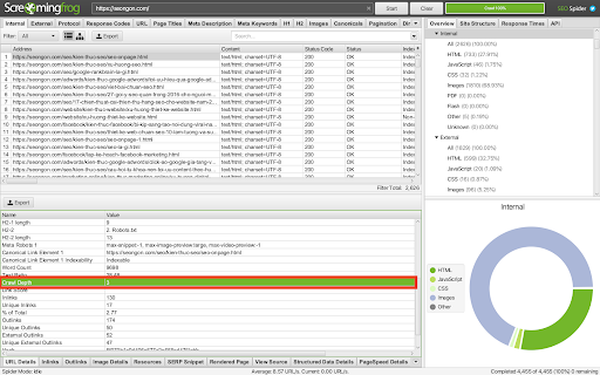Open the Image Details bottom tab
This screenshot has width=600, height=375.
[x=110, y=362]
